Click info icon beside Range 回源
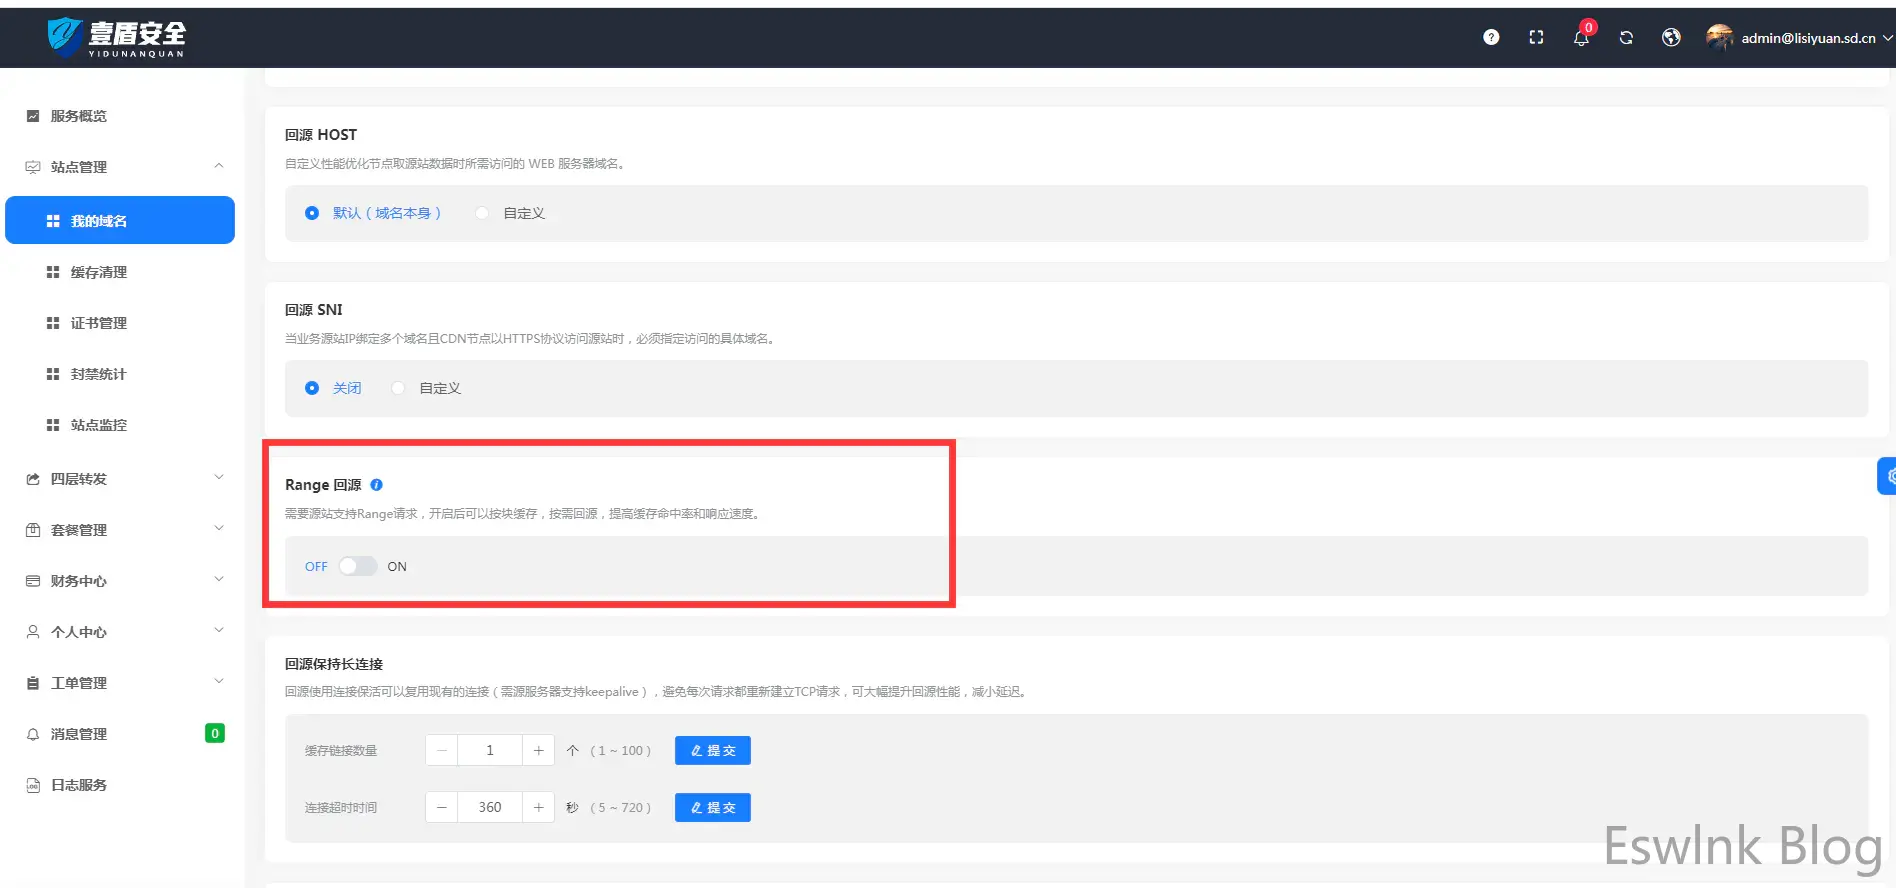 click(x=377, y=485)
